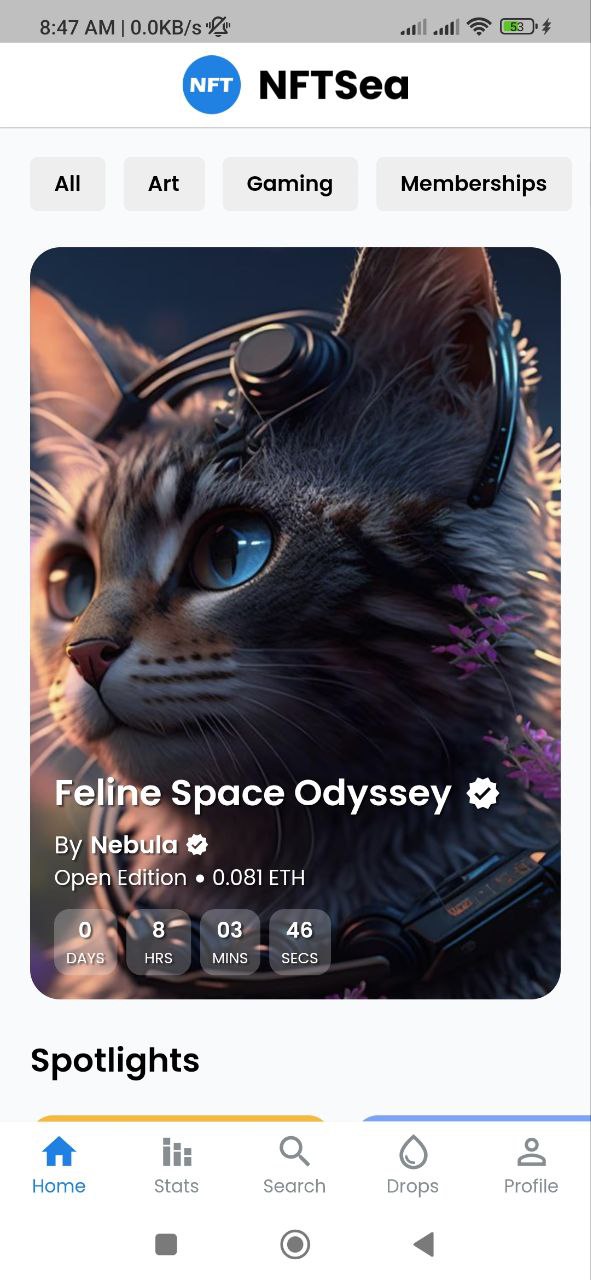Open the Home tab icon

click(59, 1153)
